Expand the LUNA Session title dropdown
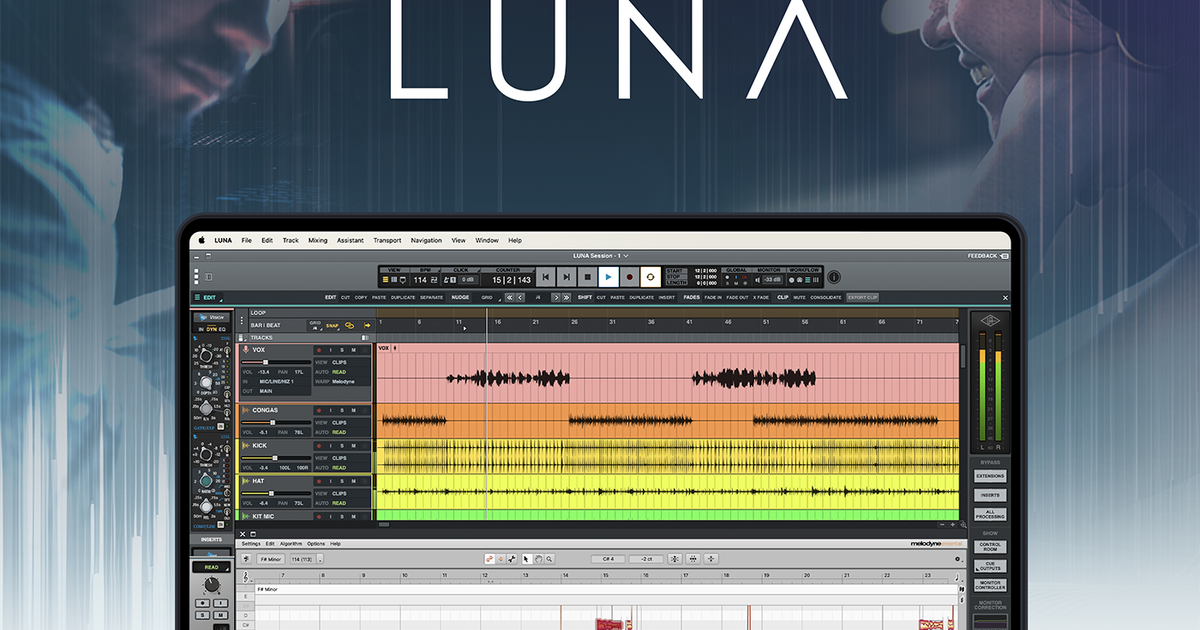Viewport: 1200px width, 630px height. pos(625,256)
